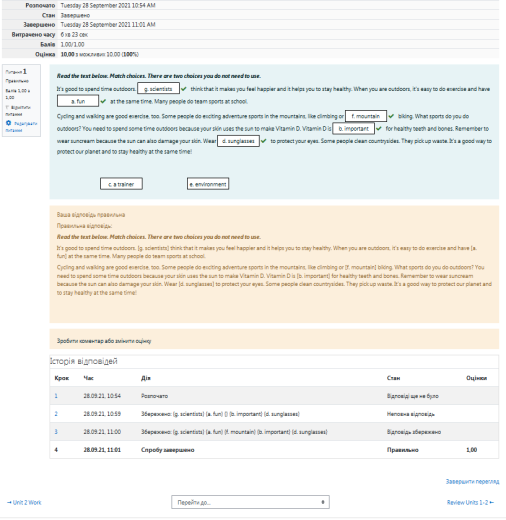Click the gear icon for editing the question
This screenshot has width=506, height=520.
pyautogui.click(x=9, y=123)
